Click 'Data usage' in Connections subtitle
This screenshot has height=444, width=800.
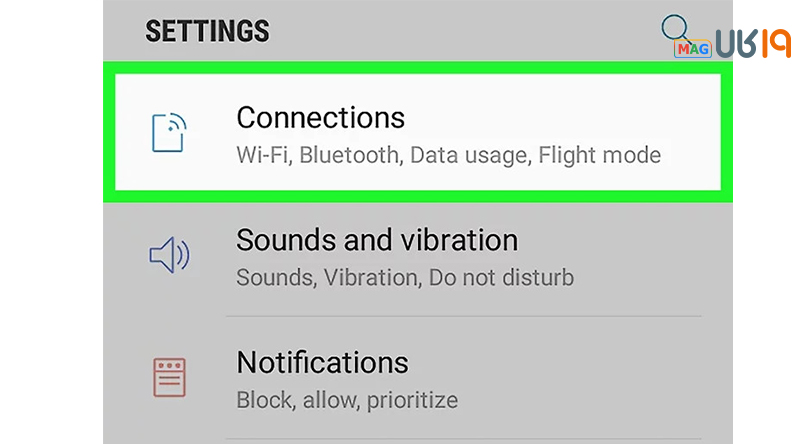point(470,156)
